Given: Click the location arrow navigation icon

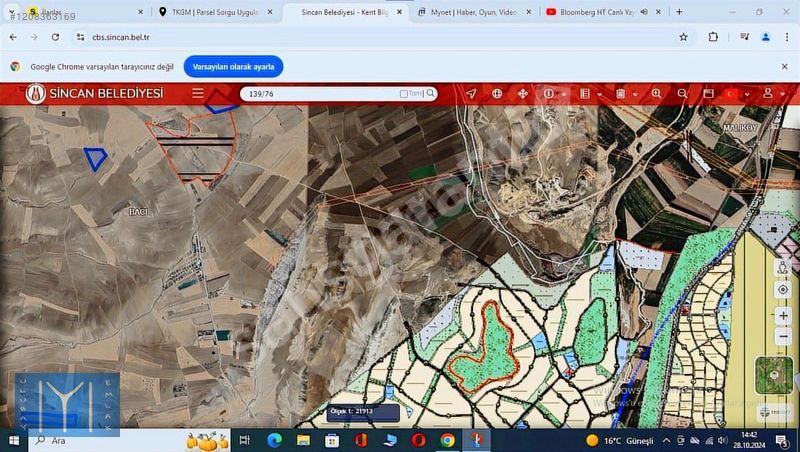Looking at the screenshot, I should pyautogui.click(x=471, y=94).
